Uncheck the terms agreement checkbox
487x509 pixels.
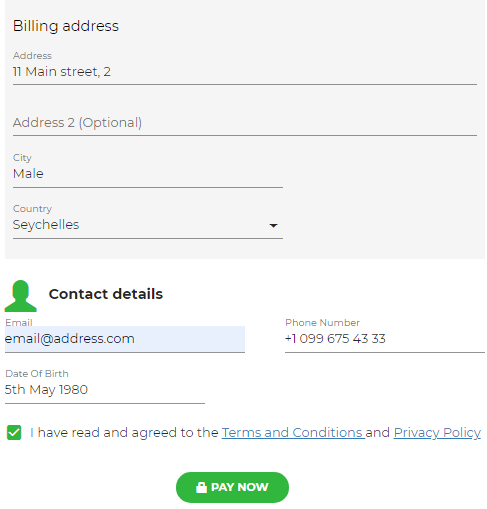click(x=14, y=432)
